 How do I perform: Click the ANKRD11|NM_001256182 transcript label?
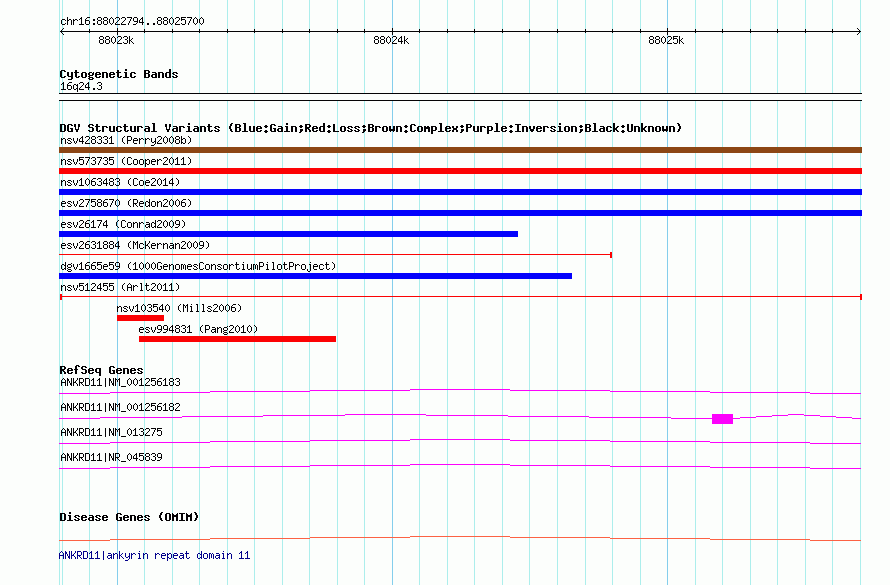pos(120,407)
